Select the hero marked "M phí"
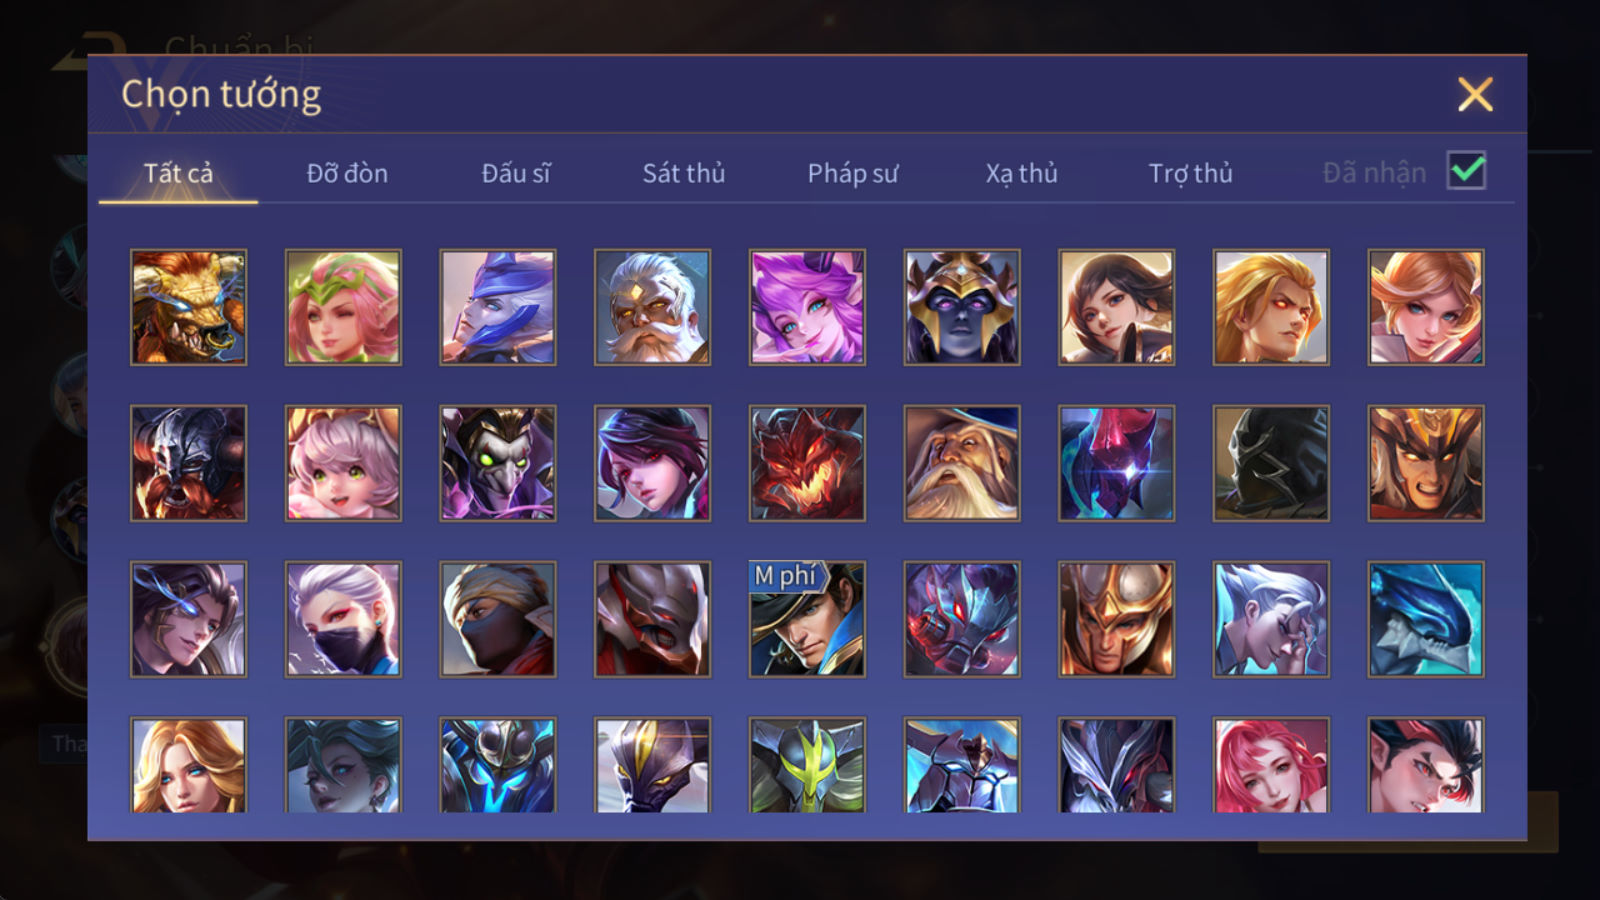This screenshot has width=1600, height=900. pos(807,619)
